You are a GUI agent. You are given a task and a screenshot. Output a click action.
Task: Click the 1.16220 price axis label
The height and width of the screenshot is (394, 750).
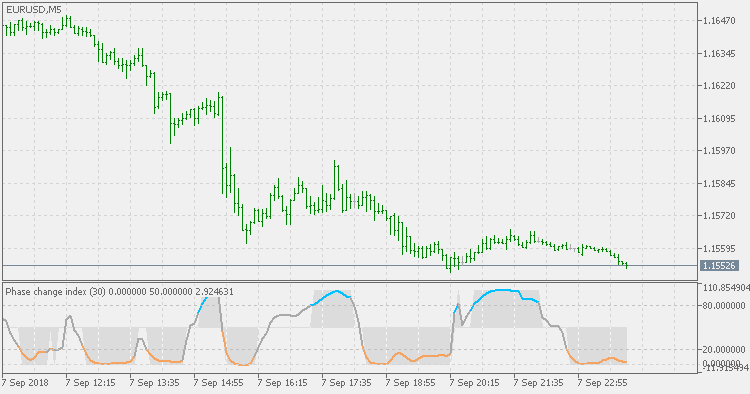click(719, 86)
